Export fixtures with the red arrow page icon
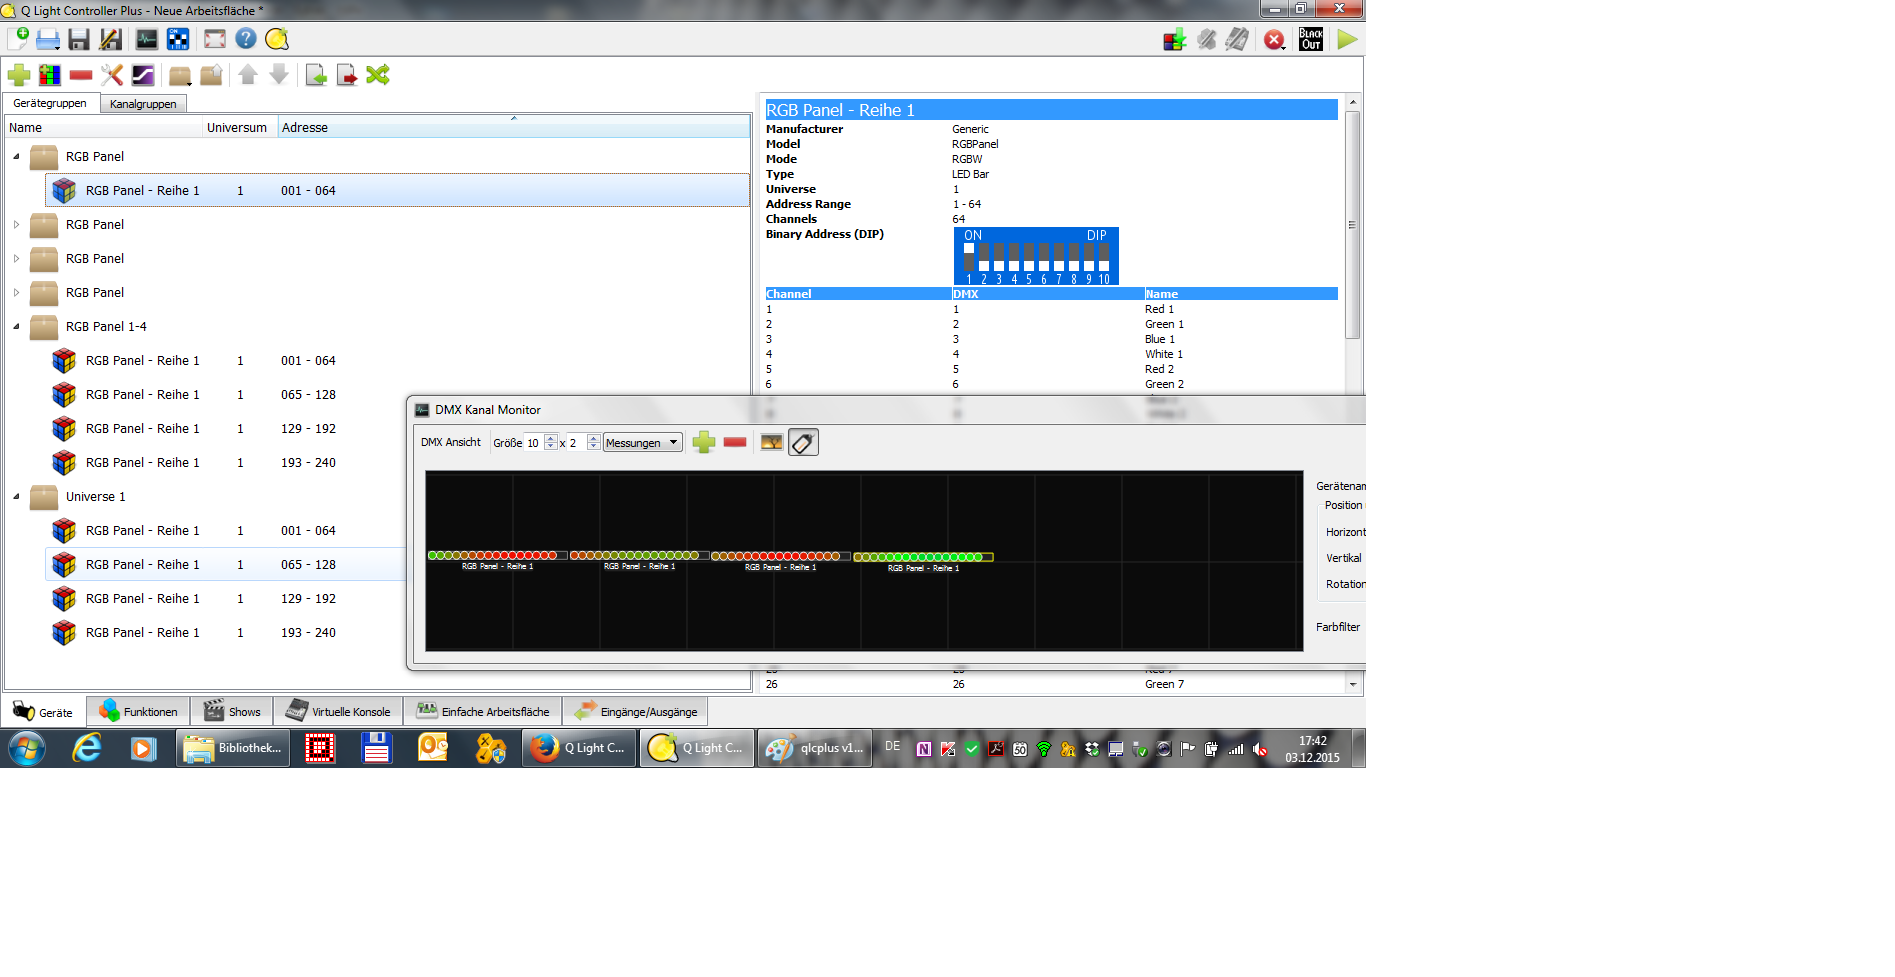 [x=347, y=75]
